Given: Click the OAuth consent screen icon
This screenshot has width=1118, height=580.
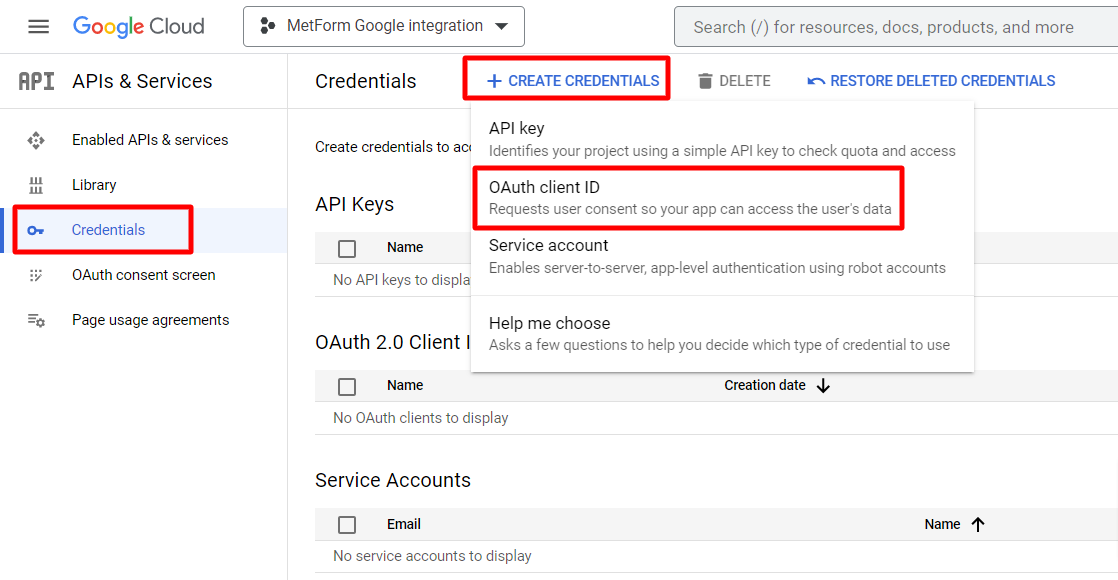Looking at the screenshot, I should point(36,275).
